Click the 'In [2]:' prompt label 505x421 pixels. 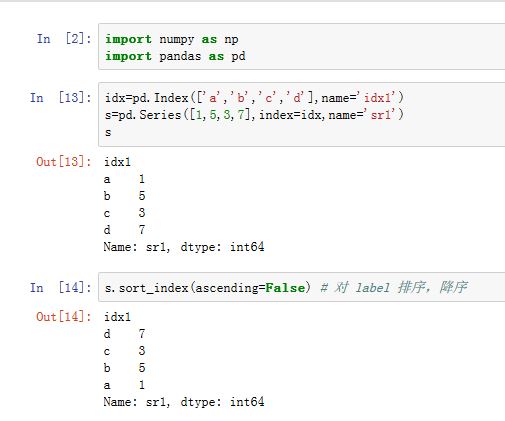[x=64, y=39]
